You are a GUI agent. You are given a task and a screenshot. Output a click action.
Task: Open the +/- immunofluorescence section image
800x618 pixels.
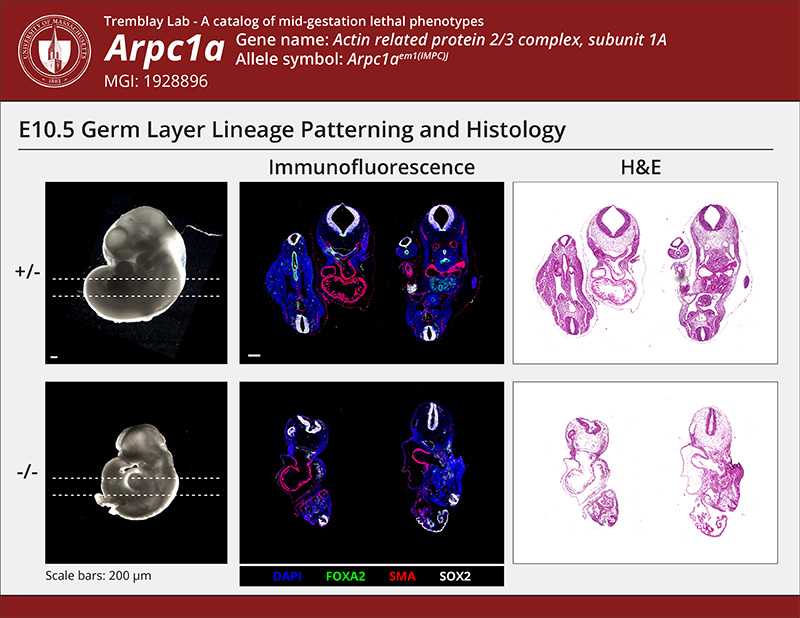tap(371, 272)
